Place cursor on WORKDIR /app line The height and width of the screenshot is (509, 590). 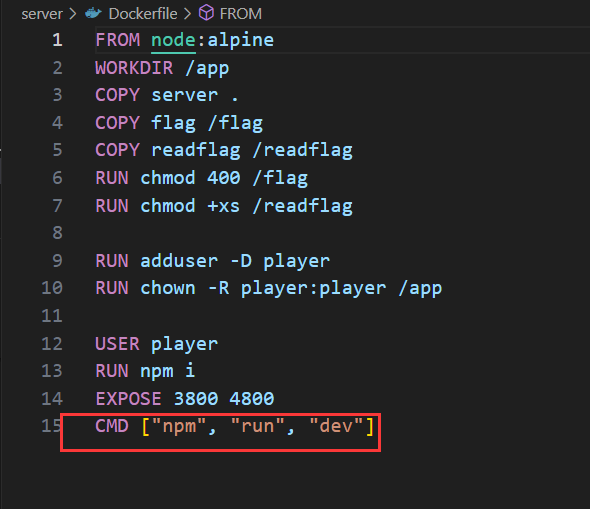[x=162, y=68]
